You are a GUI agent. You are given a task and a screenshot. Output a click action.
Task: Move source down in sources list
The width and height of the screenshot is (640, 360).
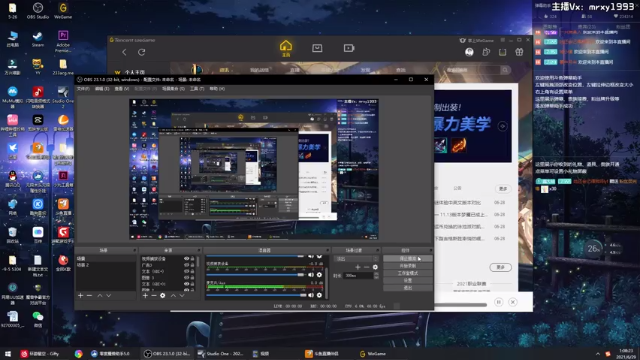click(182, 296)
